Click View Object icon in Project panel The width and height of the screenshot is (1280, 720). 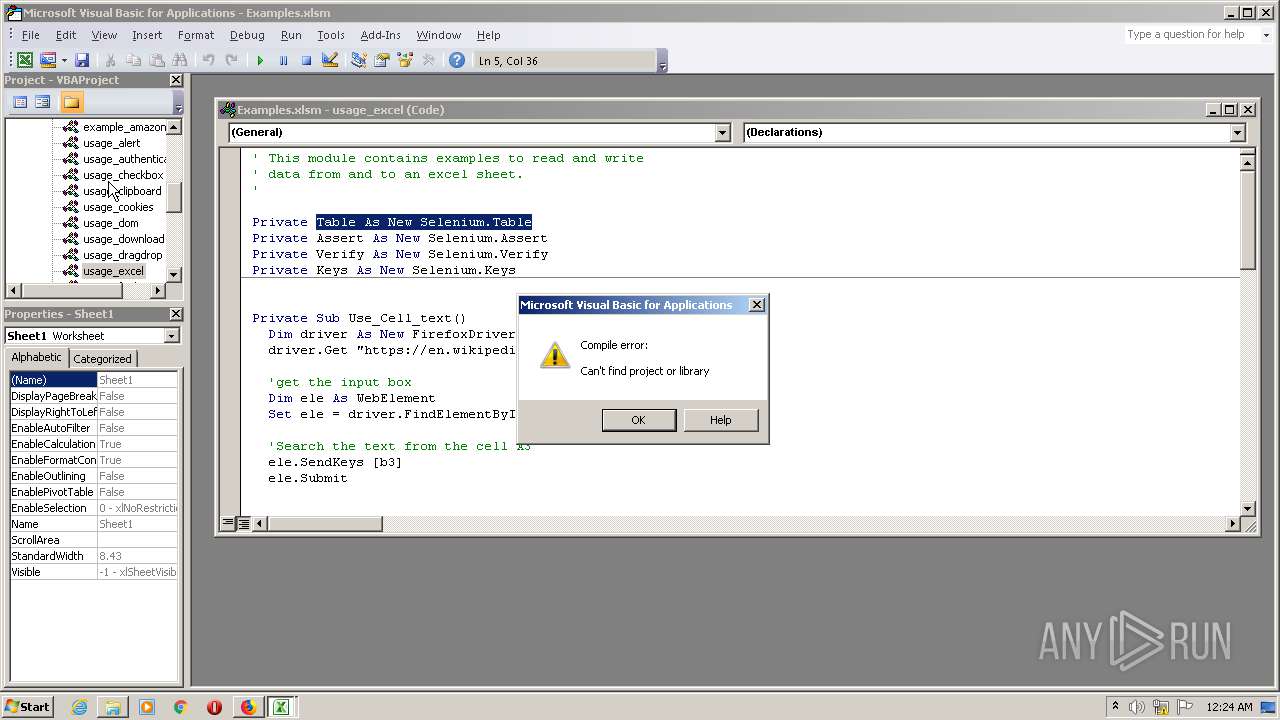click(43, 102)
